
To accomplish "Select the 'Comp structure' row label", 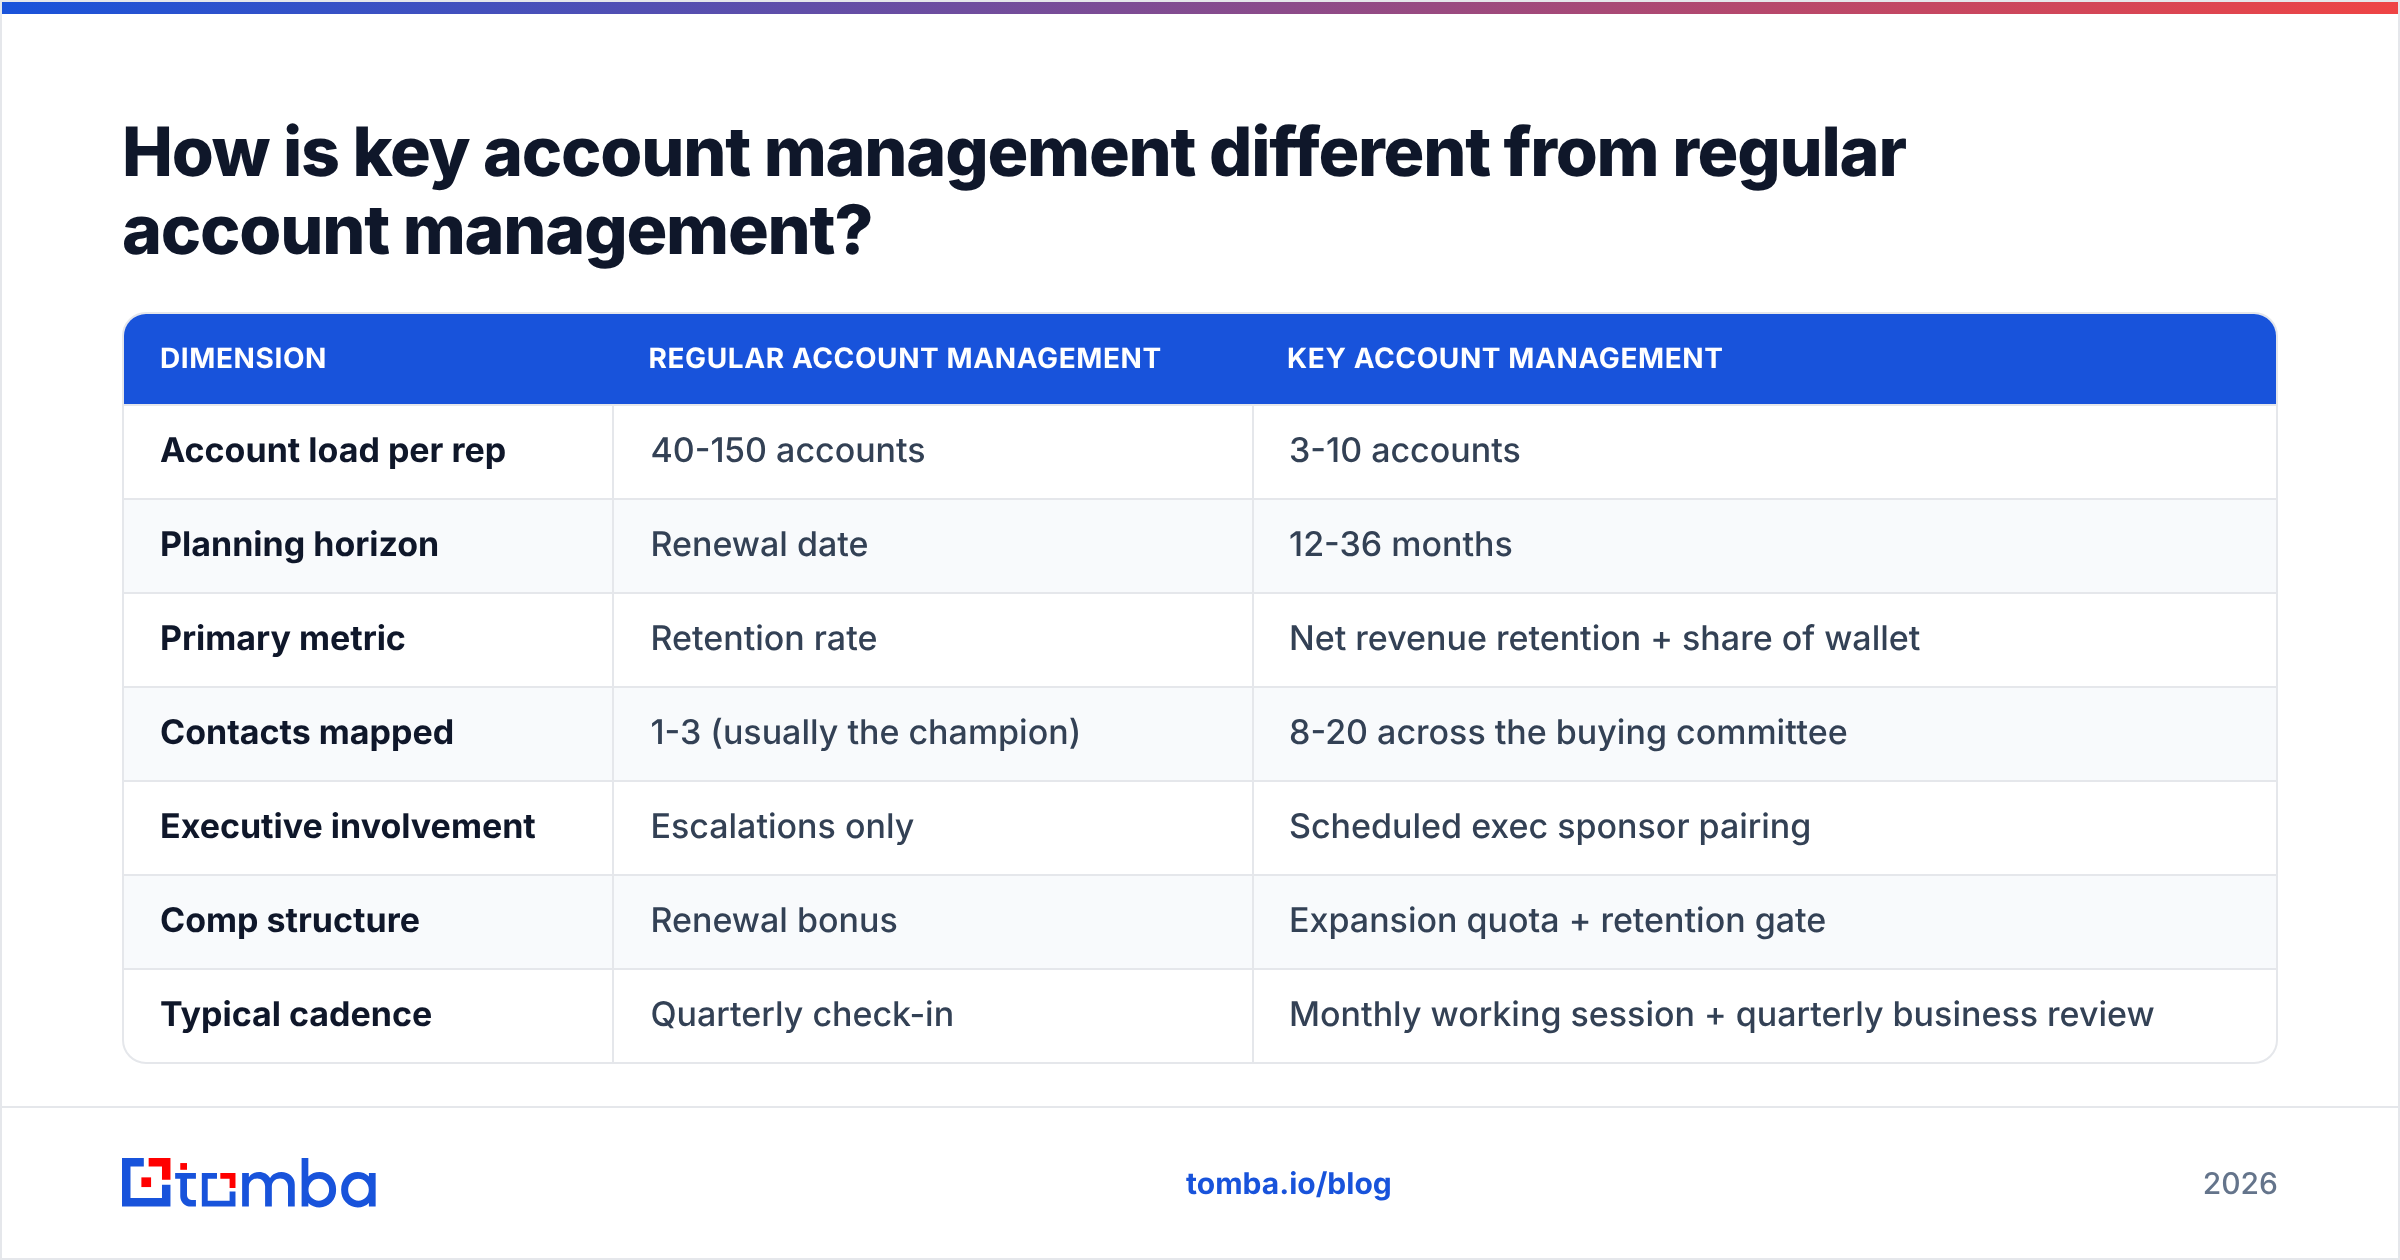I will (290, 921).
